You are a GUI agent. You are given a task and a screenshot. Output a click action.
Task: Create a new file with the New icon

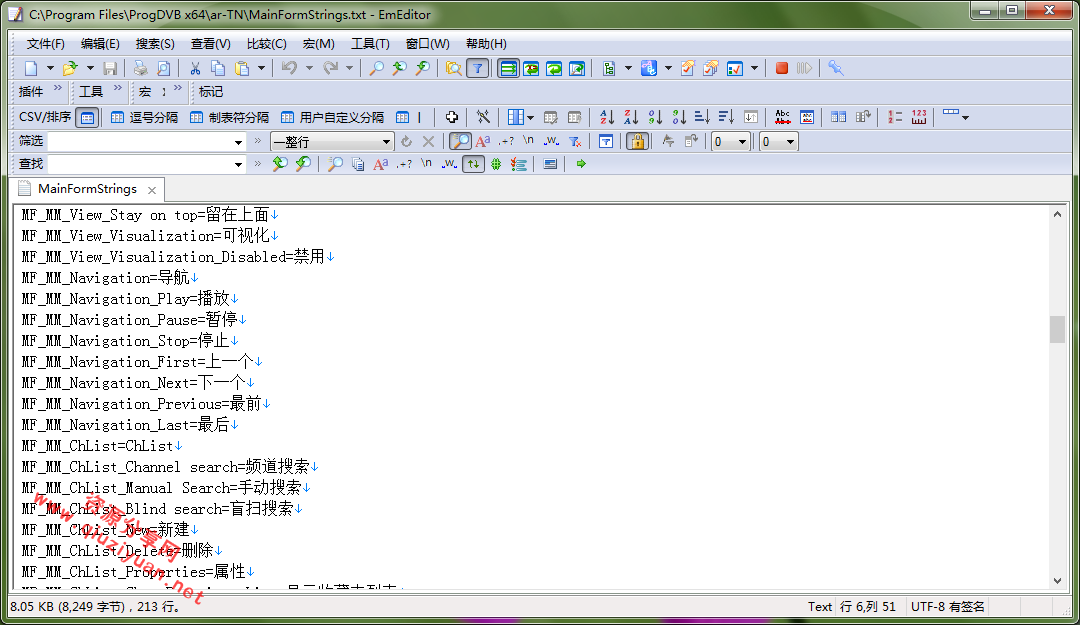(31, 68)
